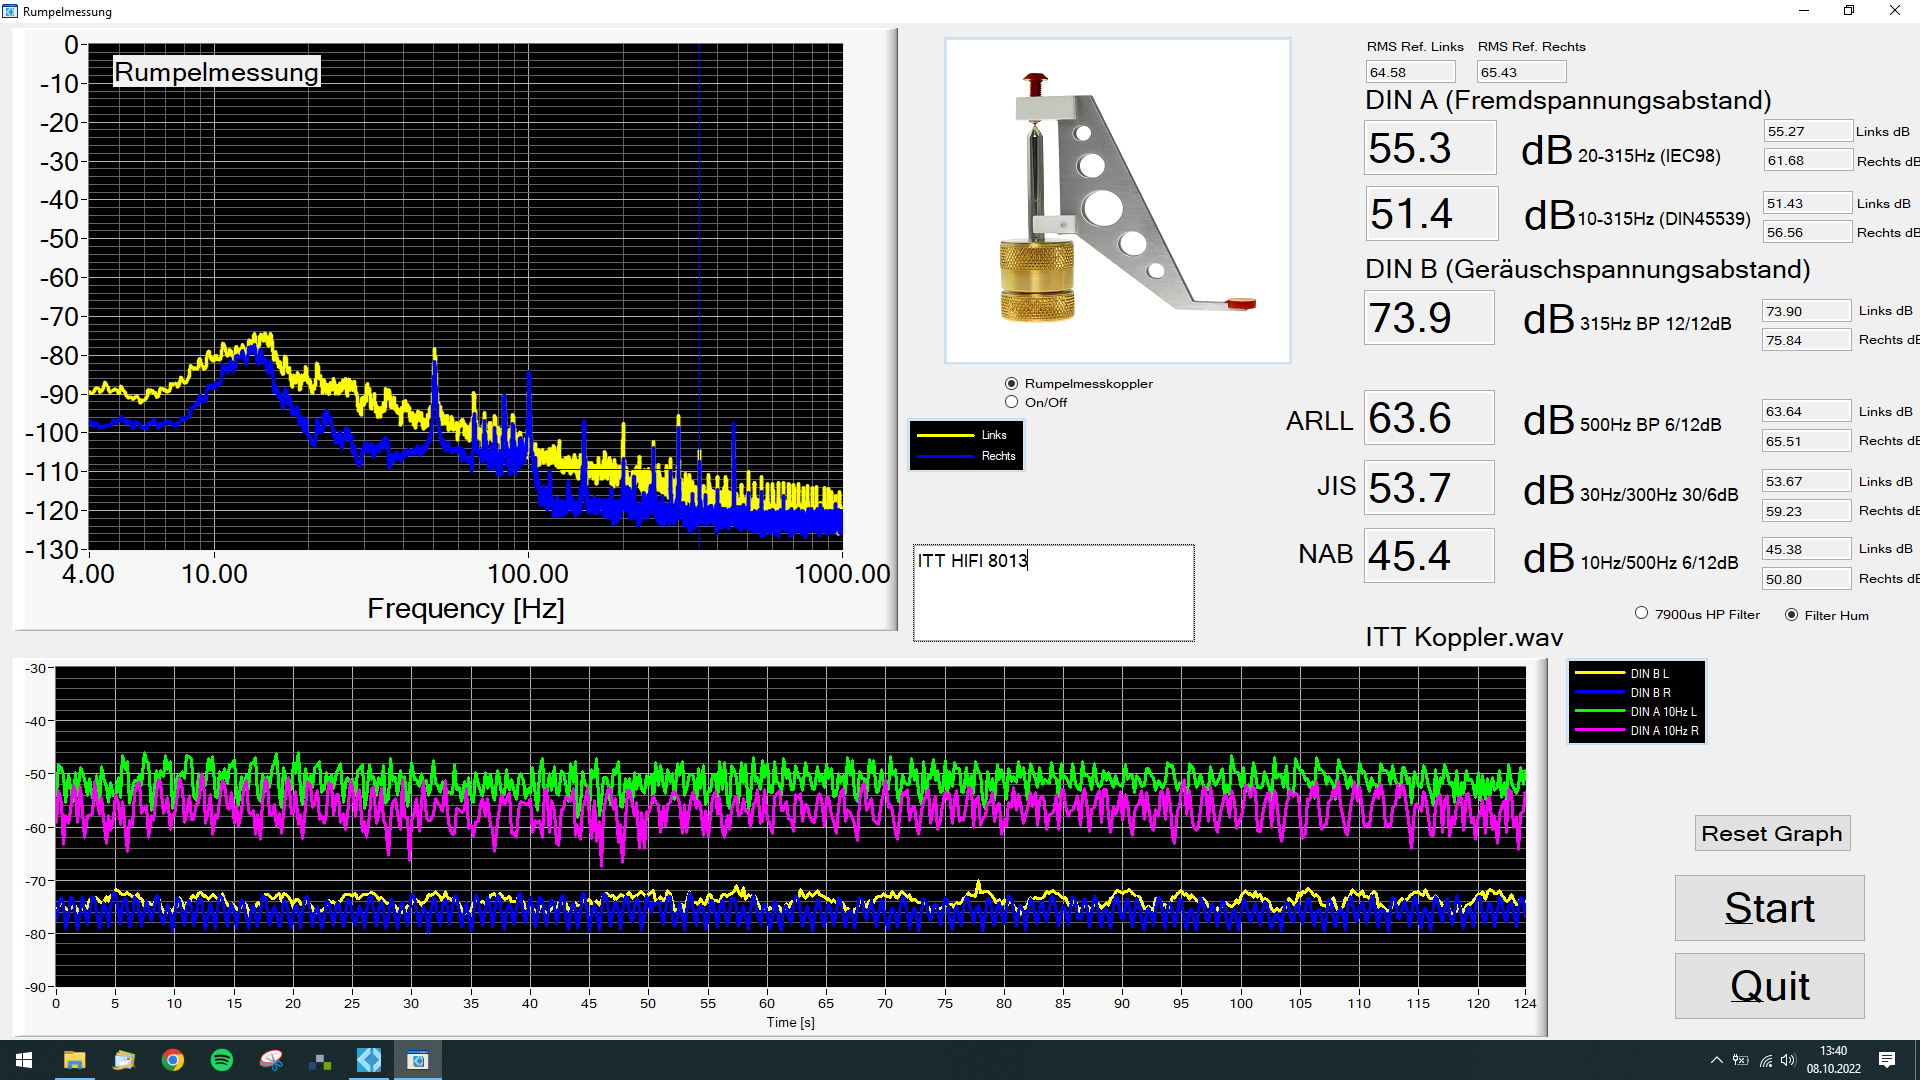Open the Wi-Fi network tray icon

(x=1766, y=1060)
